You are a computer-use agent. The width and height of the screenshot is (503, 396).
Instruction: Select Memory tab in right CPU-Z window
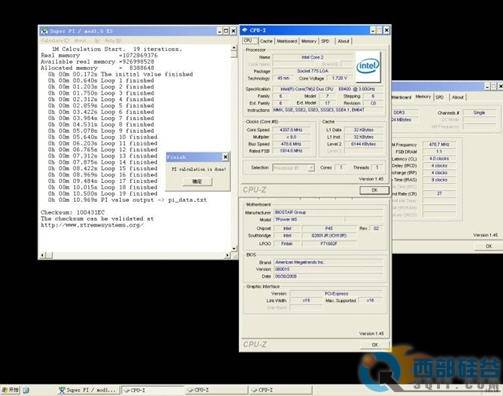click(423, 97)
